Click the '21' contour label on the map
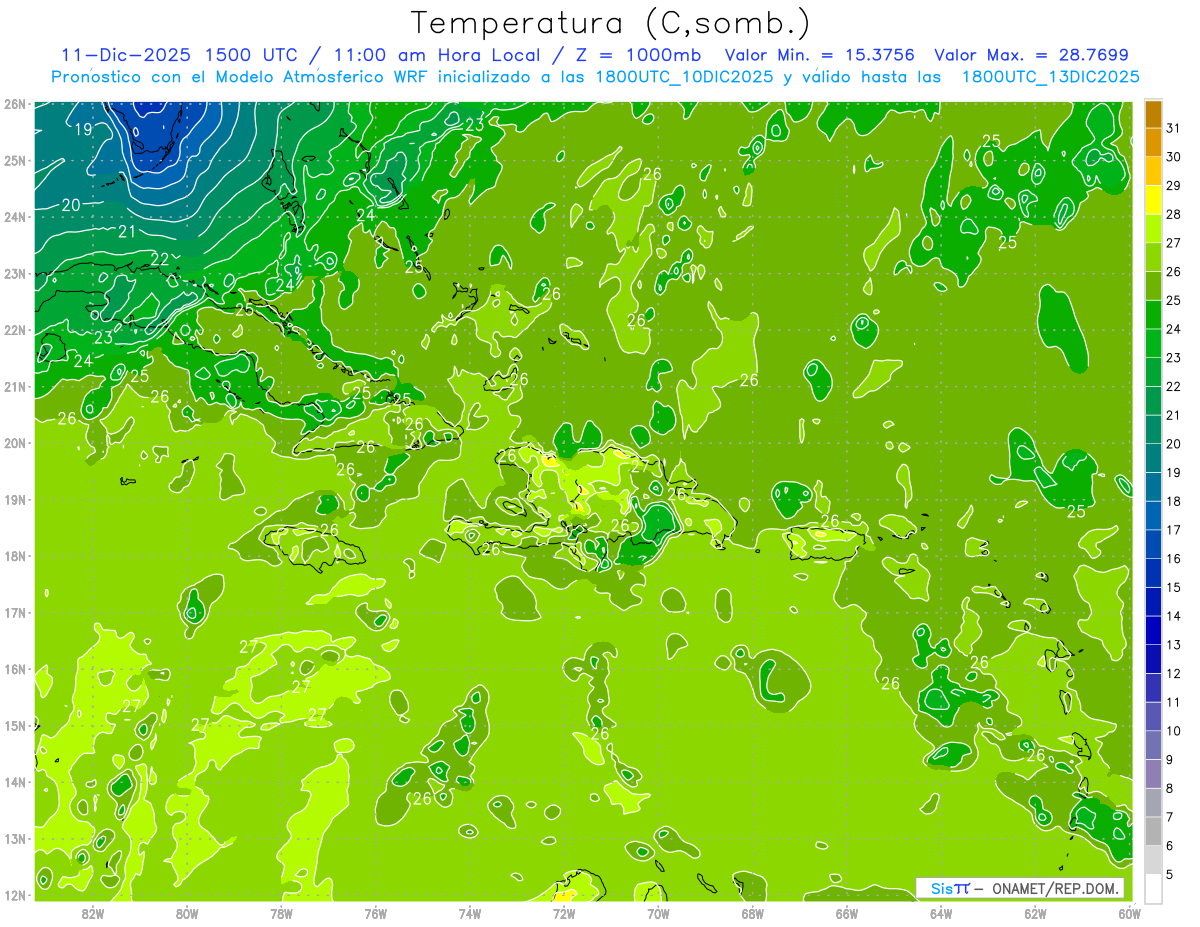 coord(127,232)
